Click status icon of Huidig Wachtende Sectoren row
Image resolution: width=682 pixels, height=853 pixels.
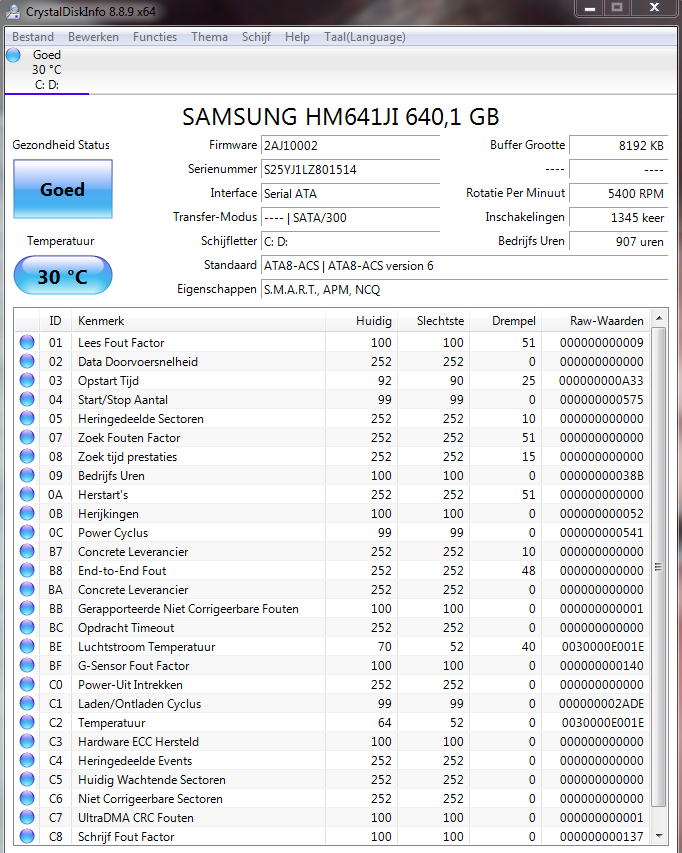click(x=27, y=780)
